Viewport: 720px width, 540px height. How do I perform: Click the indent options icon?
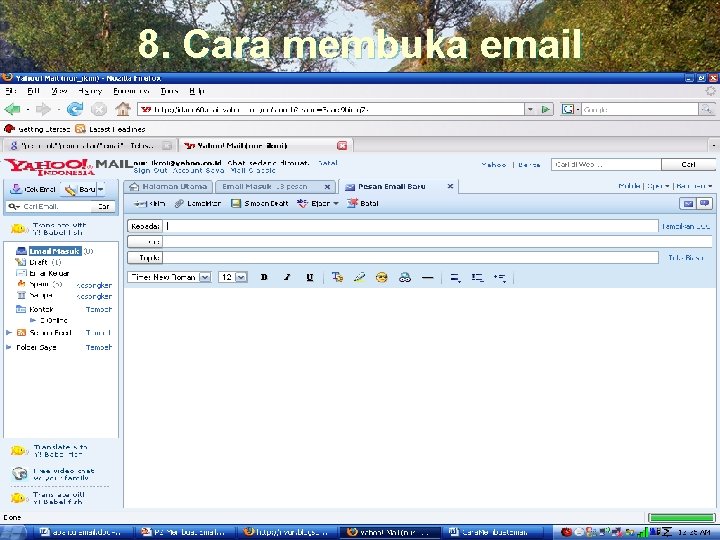point(500,278)
